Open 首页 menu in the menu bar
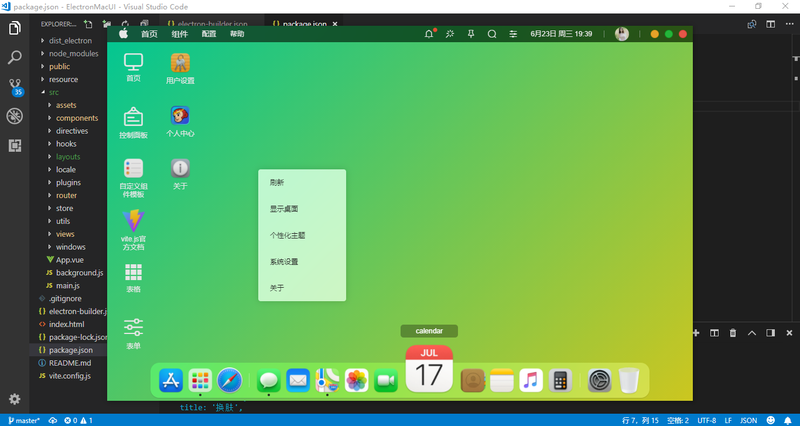Viewport: 800px width, 426px height. click(x=149, y=34)
